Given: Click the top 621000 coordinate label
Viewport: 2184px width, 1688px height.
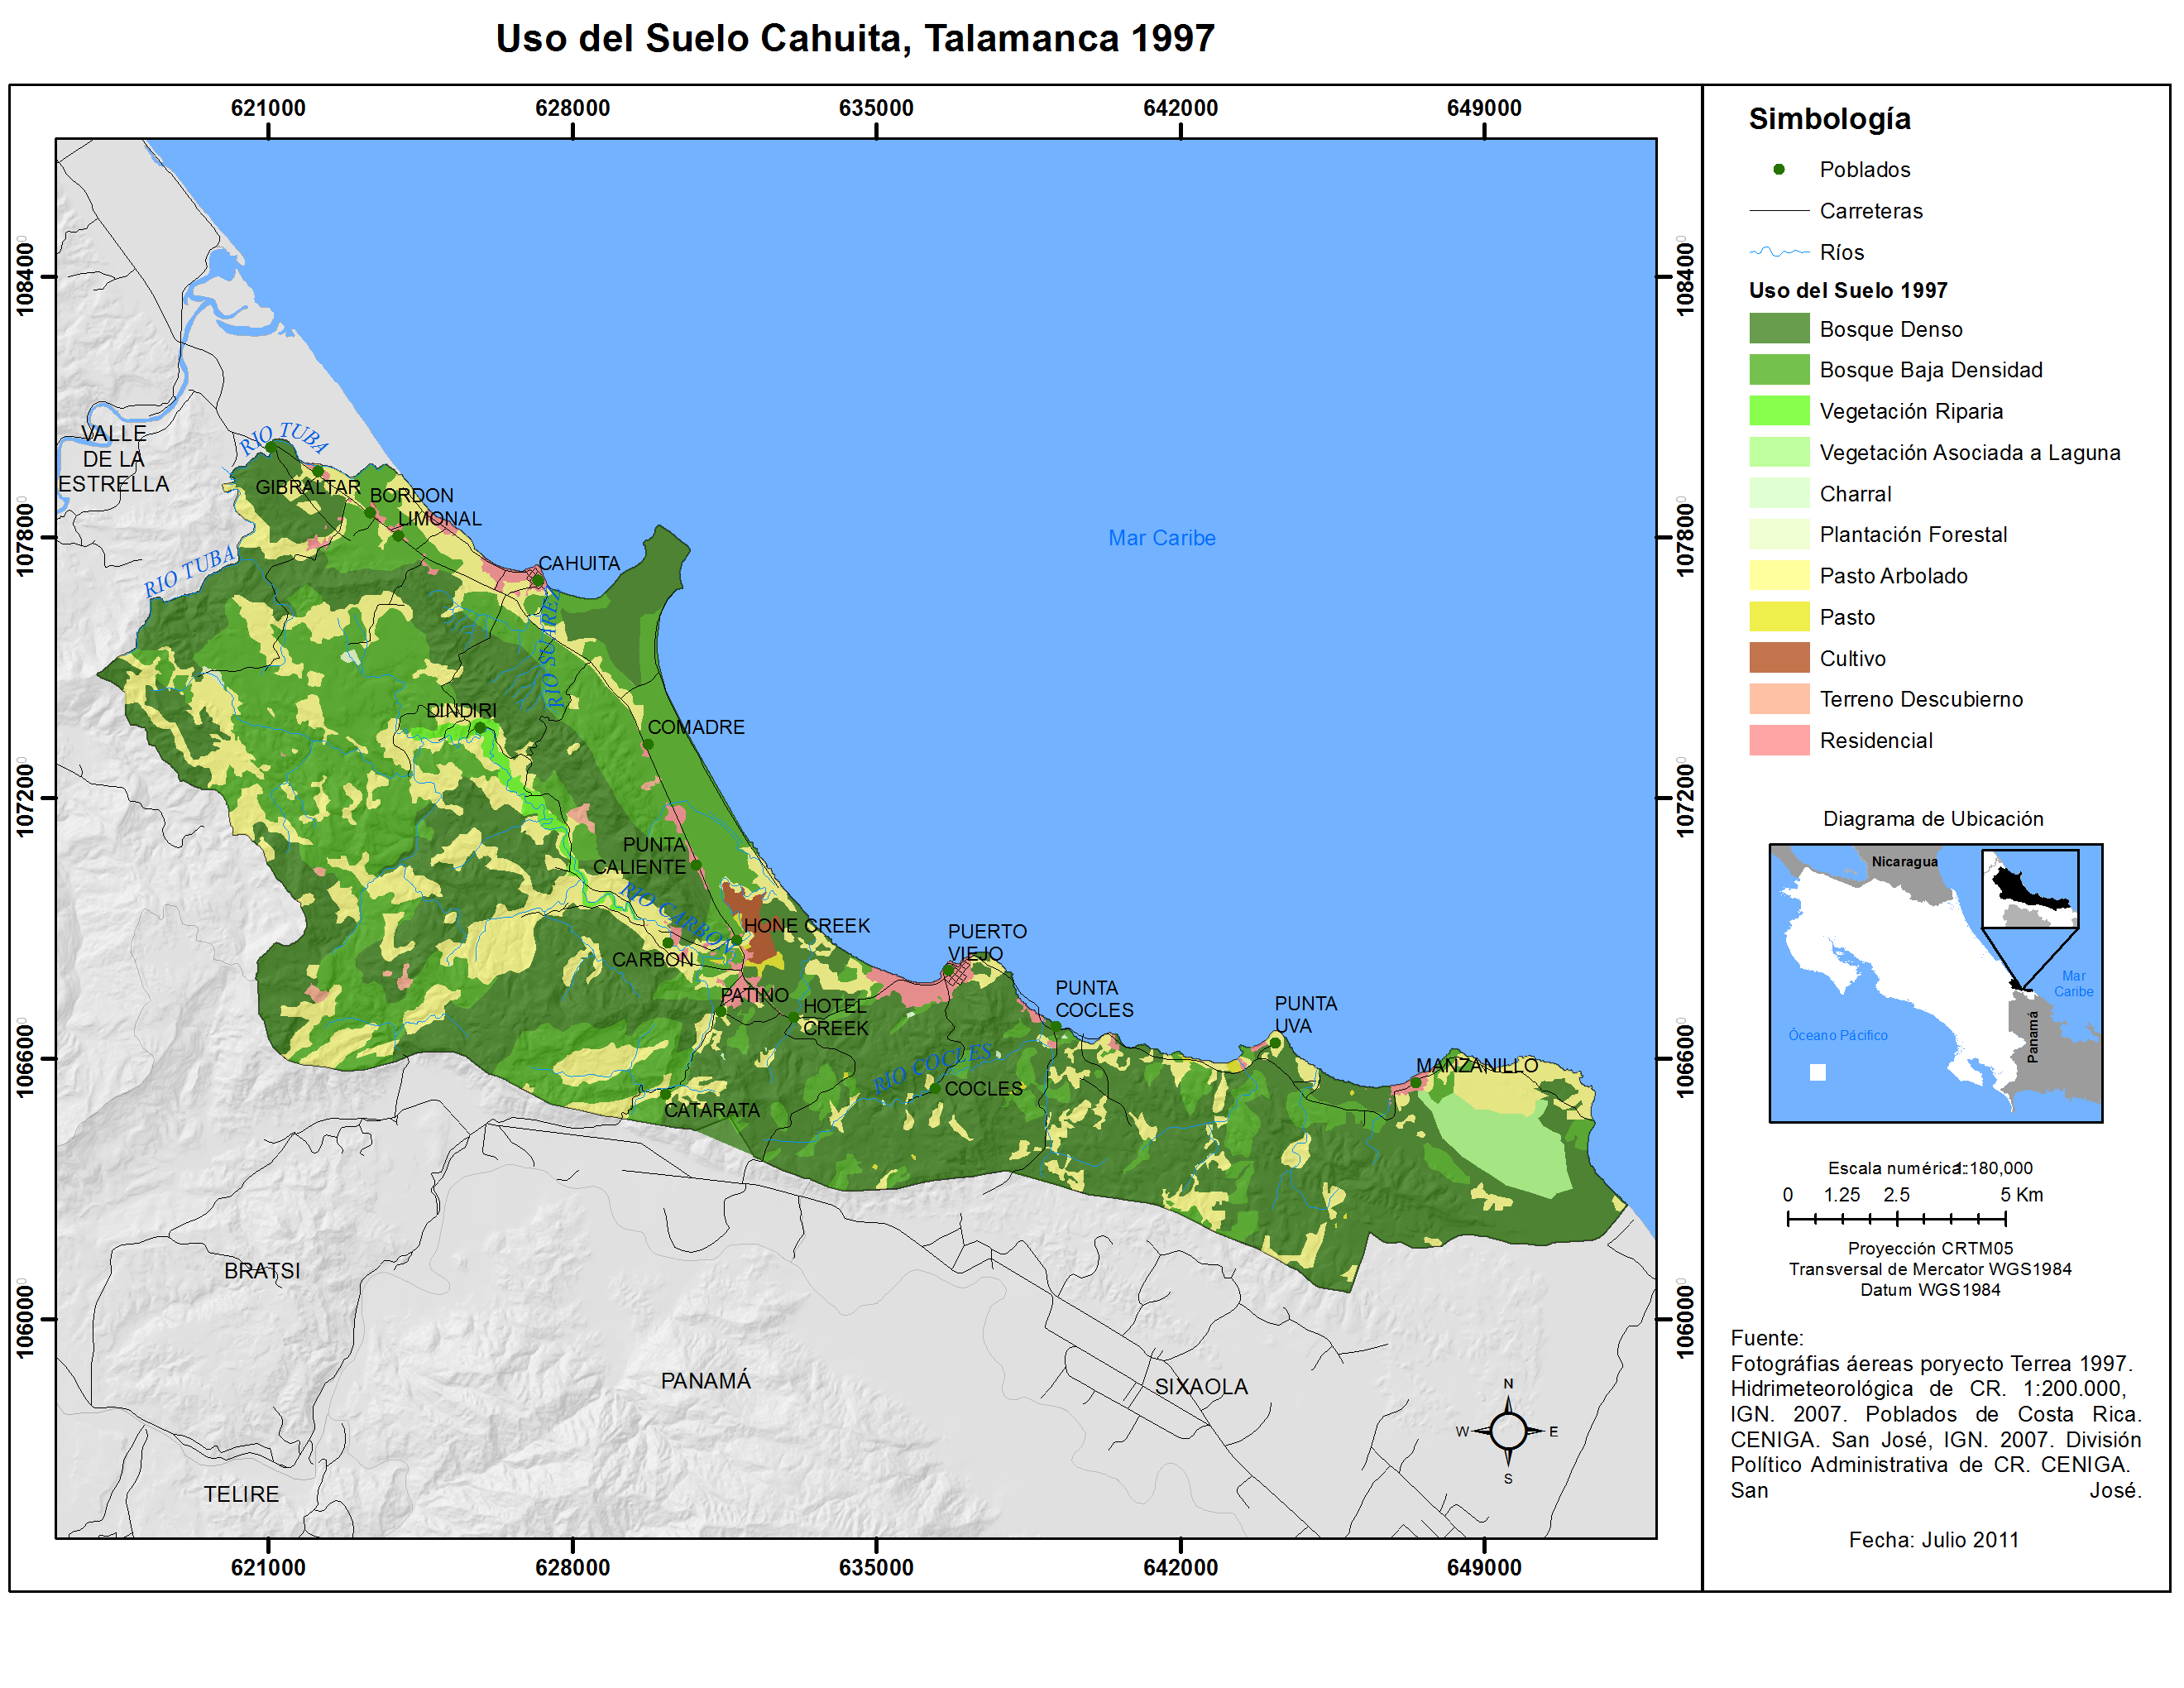Looking at the screenshot, I should pyautogui.click(x=268, y=108).
